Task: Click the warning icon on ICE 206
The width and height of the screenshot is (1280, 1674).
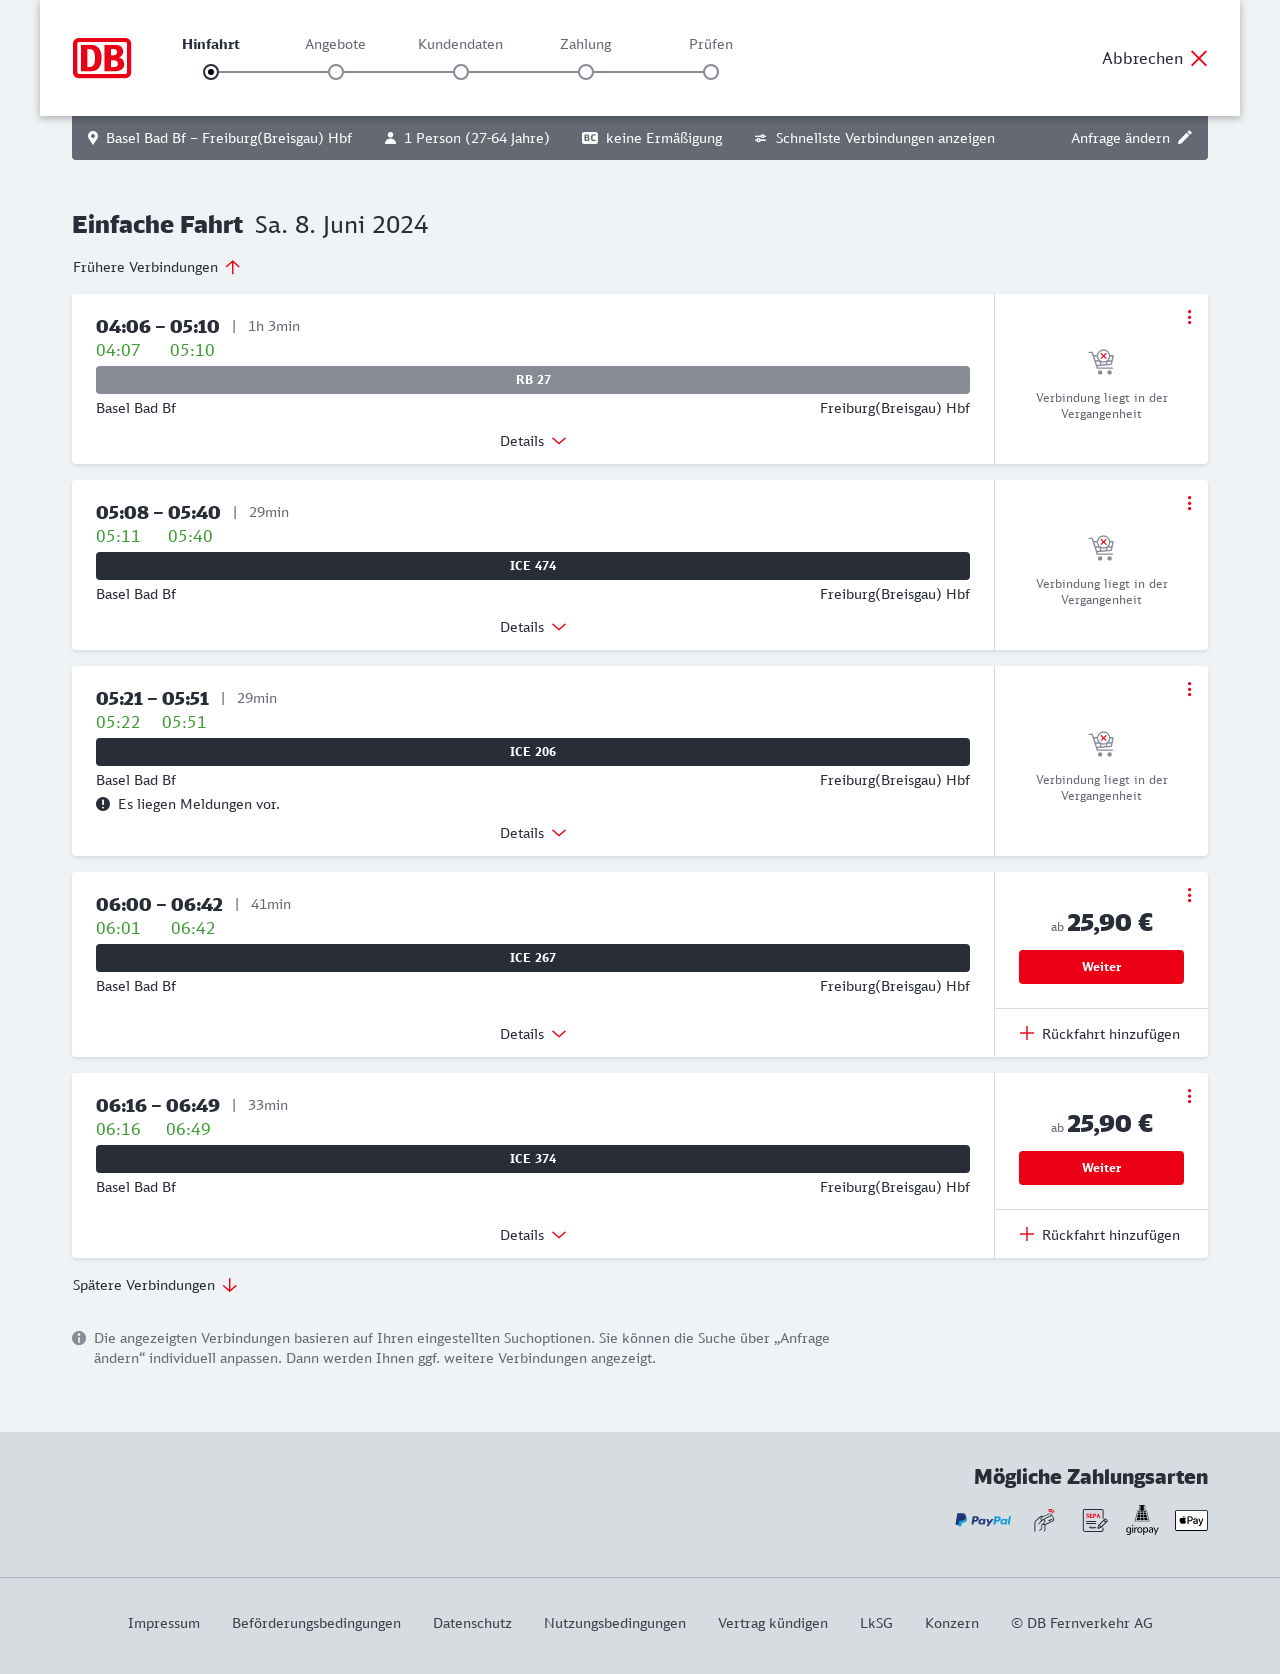Action: pos(103,804)
